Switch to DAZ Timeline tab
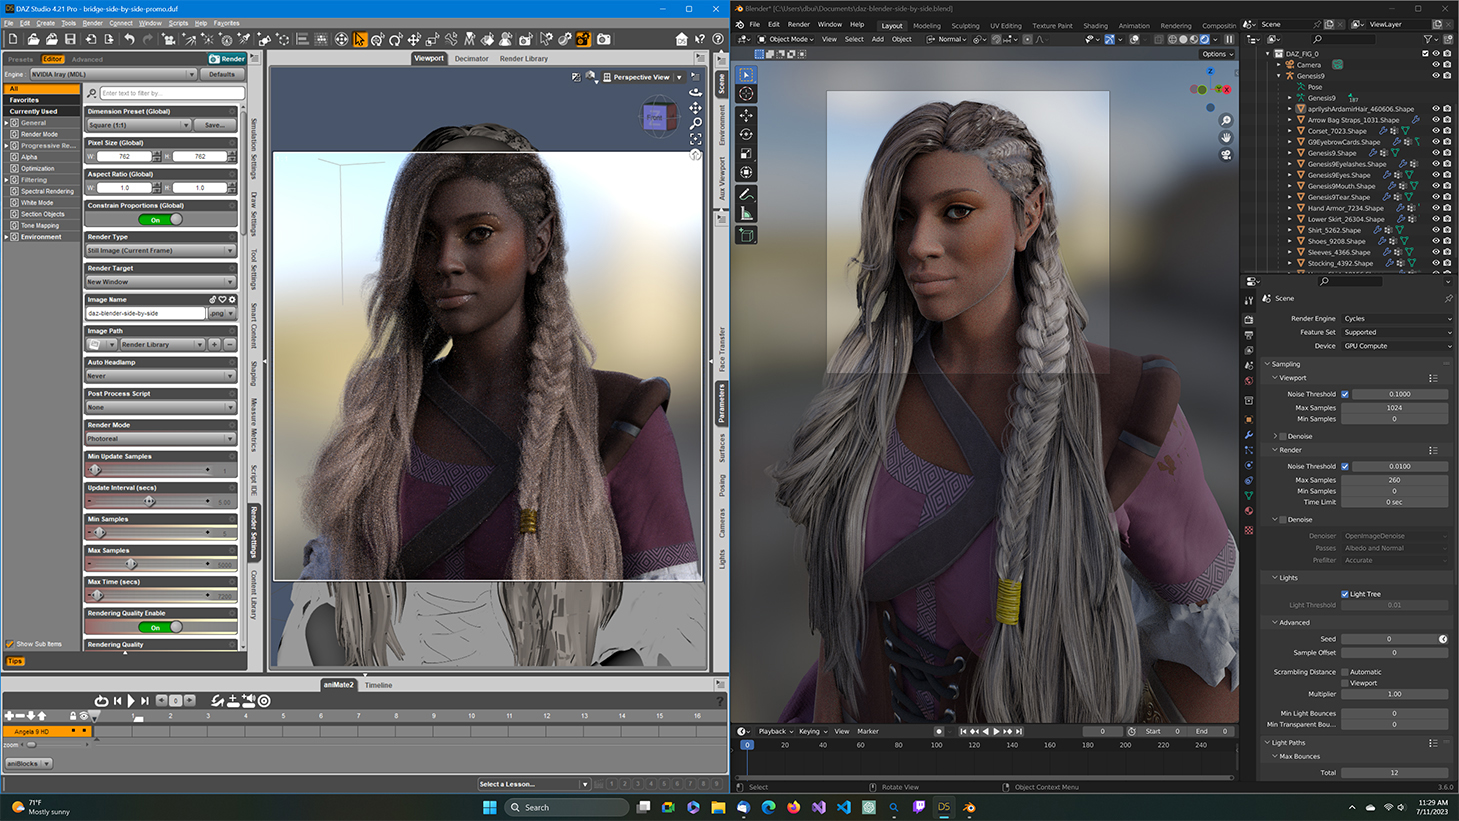The image size is (1459, 821). [x=378, y=685]
